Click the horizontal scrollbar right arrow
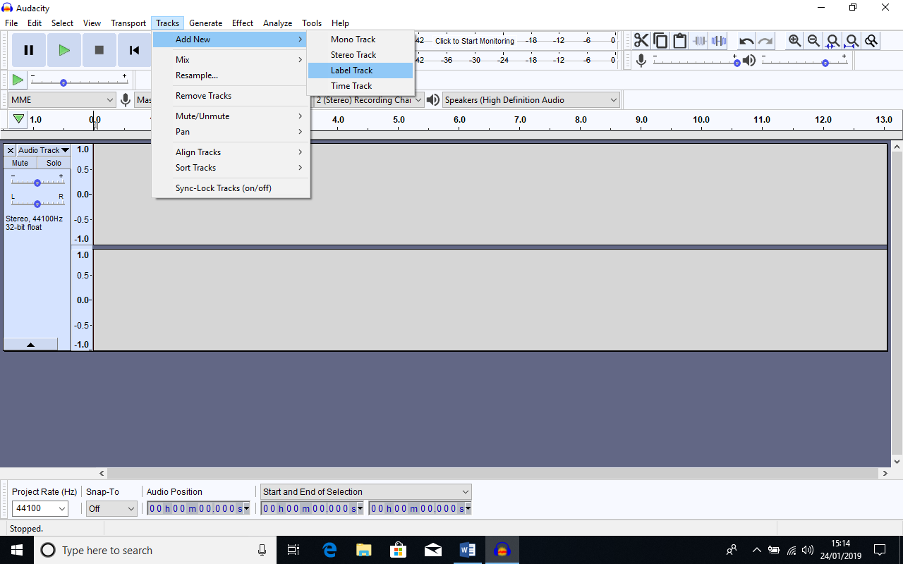 (x=885, y=473)
